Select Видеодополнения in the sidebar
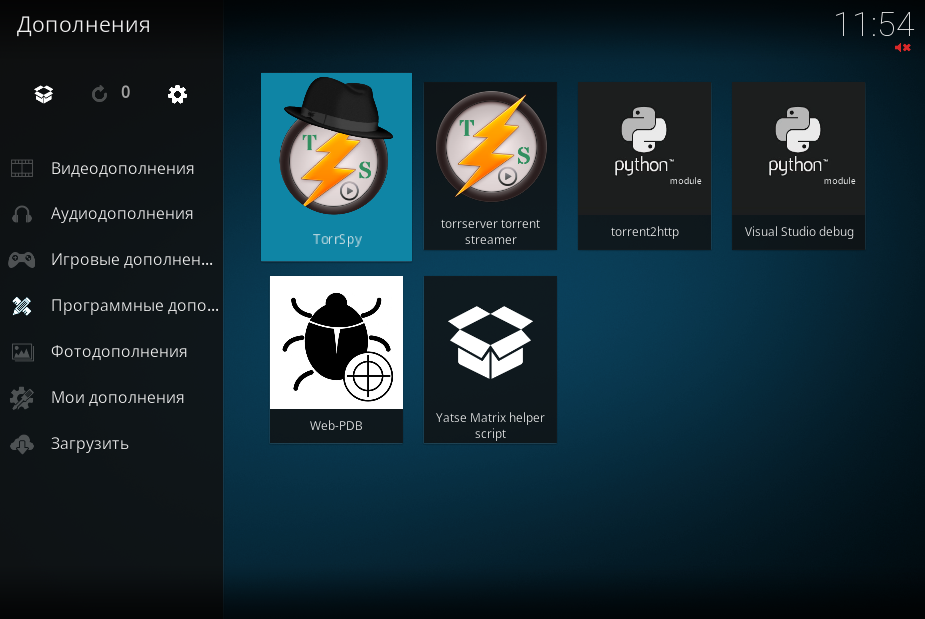 (x=122, y=168)
